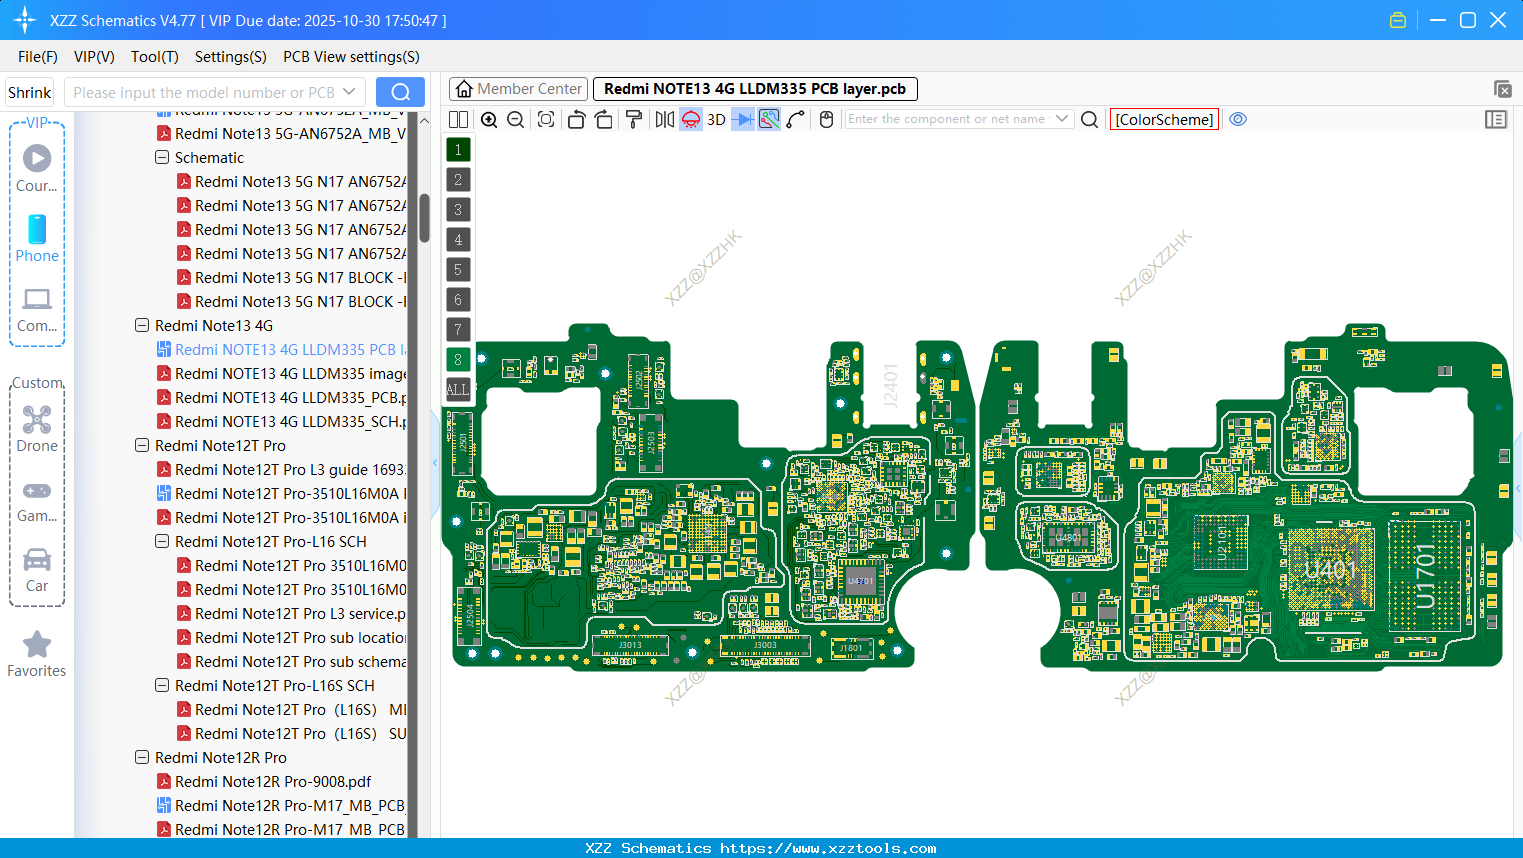Activate the board mirror flip tool
The height and width of the screenshot is (858, 1523).
coord(666,119)
